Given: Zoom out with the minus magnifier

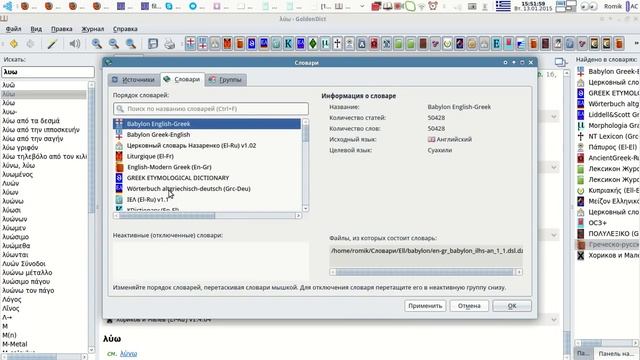Looking at the screenshot, I should tap(114, 44).
